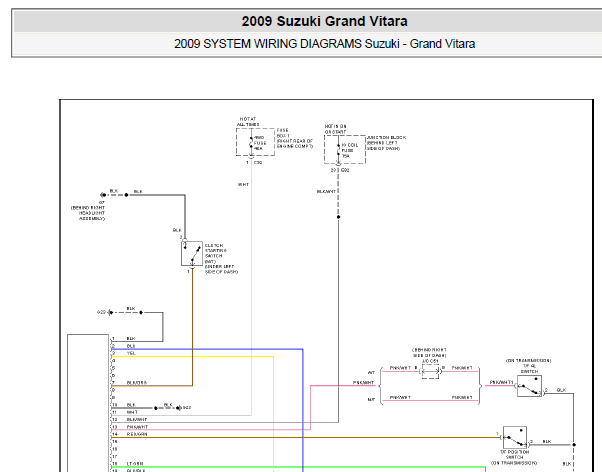Select the "T/F POSITION SWITCH" label
Image resolution: width=602 pixels, height=472 pixels.
pyautogui.click(x=514, y=455)
